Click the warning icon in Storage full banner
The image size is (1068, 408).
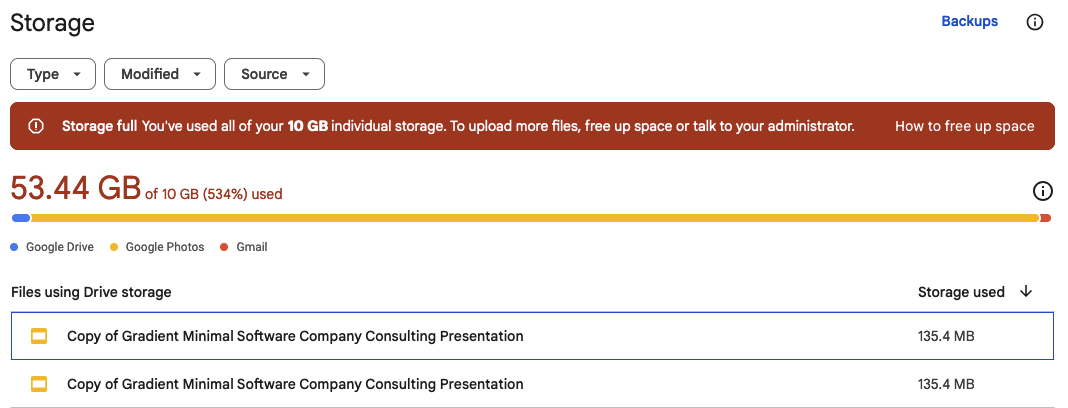36,126
